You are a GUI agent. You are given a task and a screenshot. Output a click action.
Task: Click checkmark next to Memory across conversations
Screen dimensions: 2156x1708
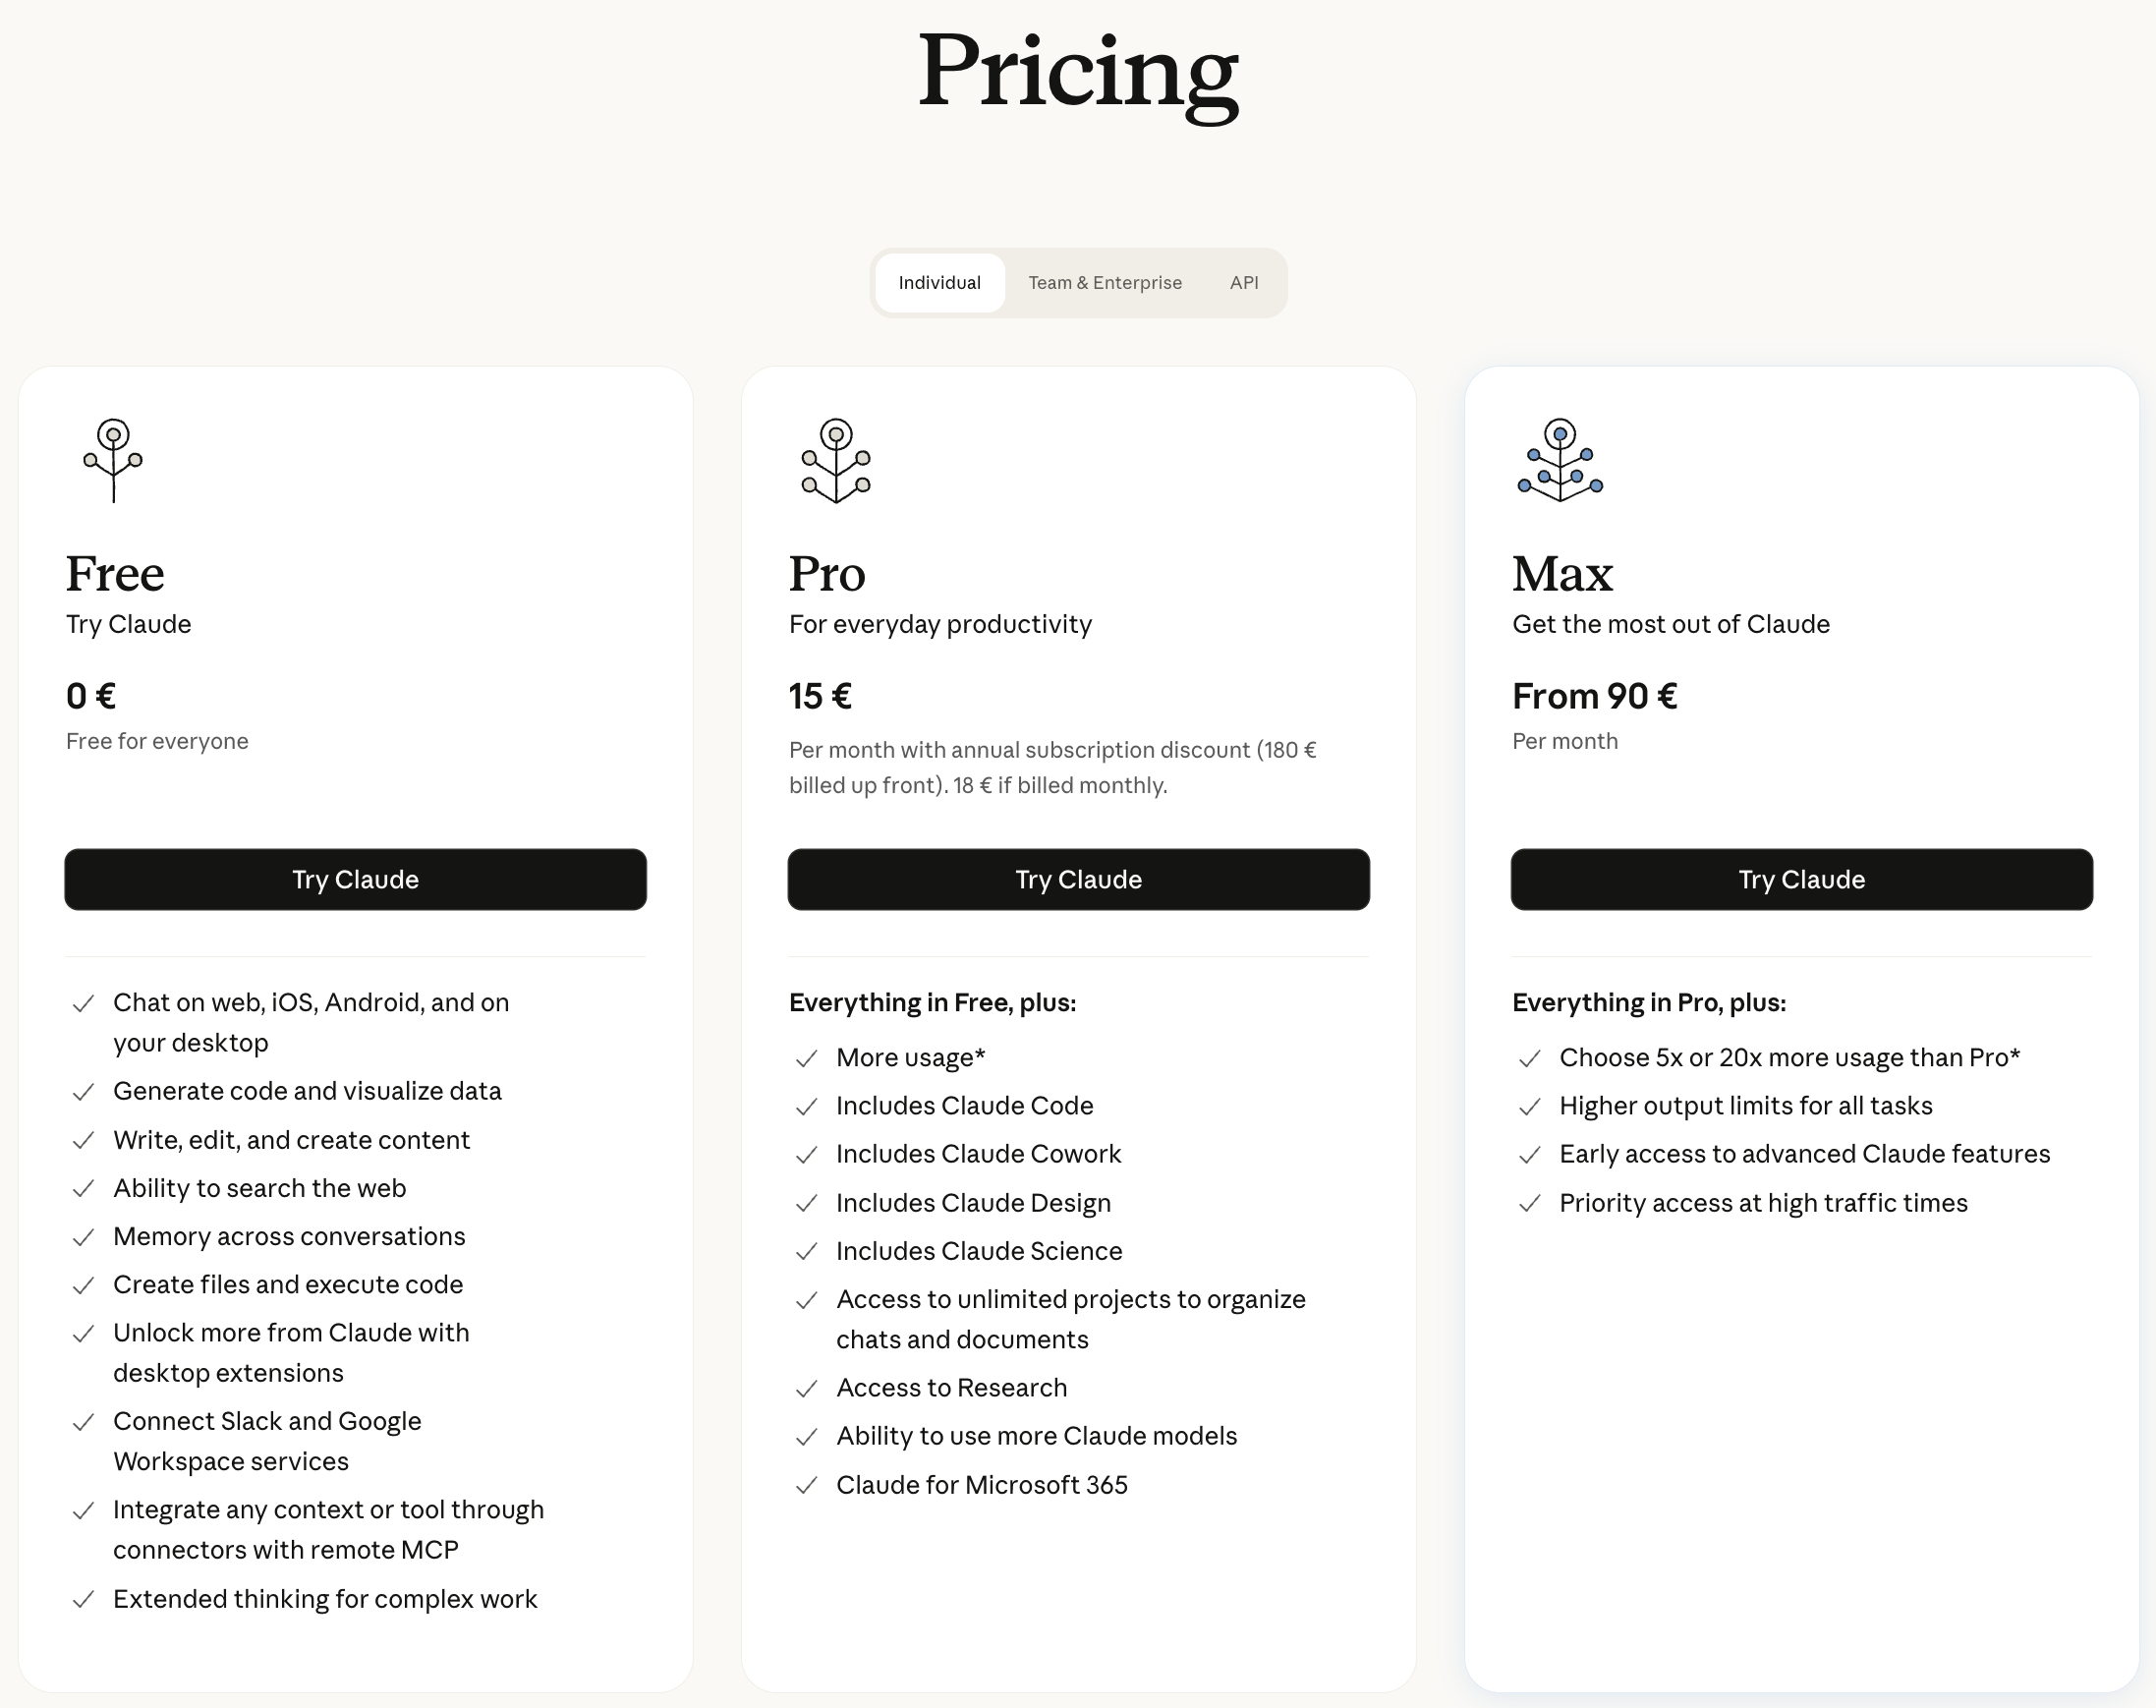[83, 1238]
